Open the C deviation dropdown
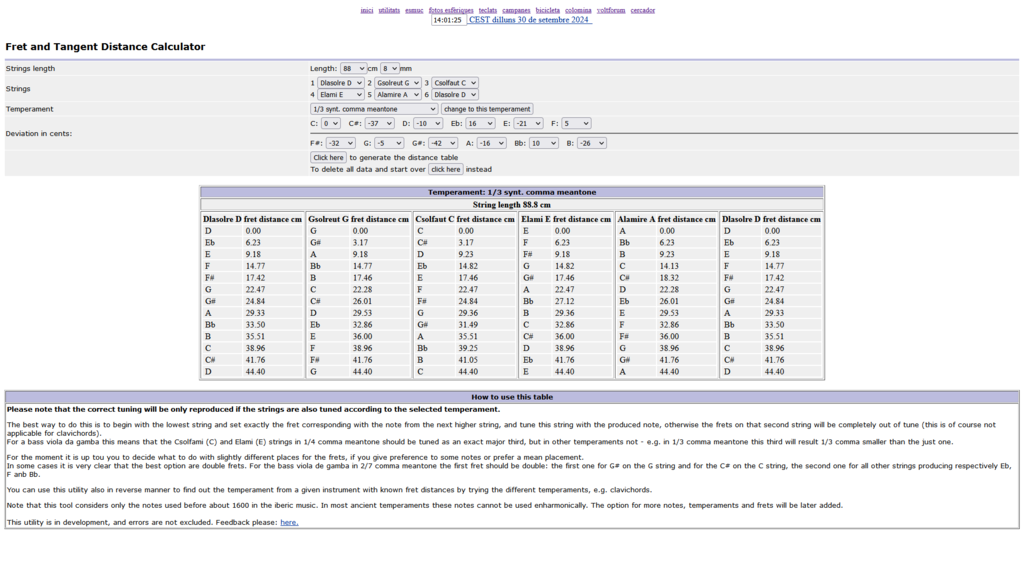The image size is (1024, 576). (330, 123)
